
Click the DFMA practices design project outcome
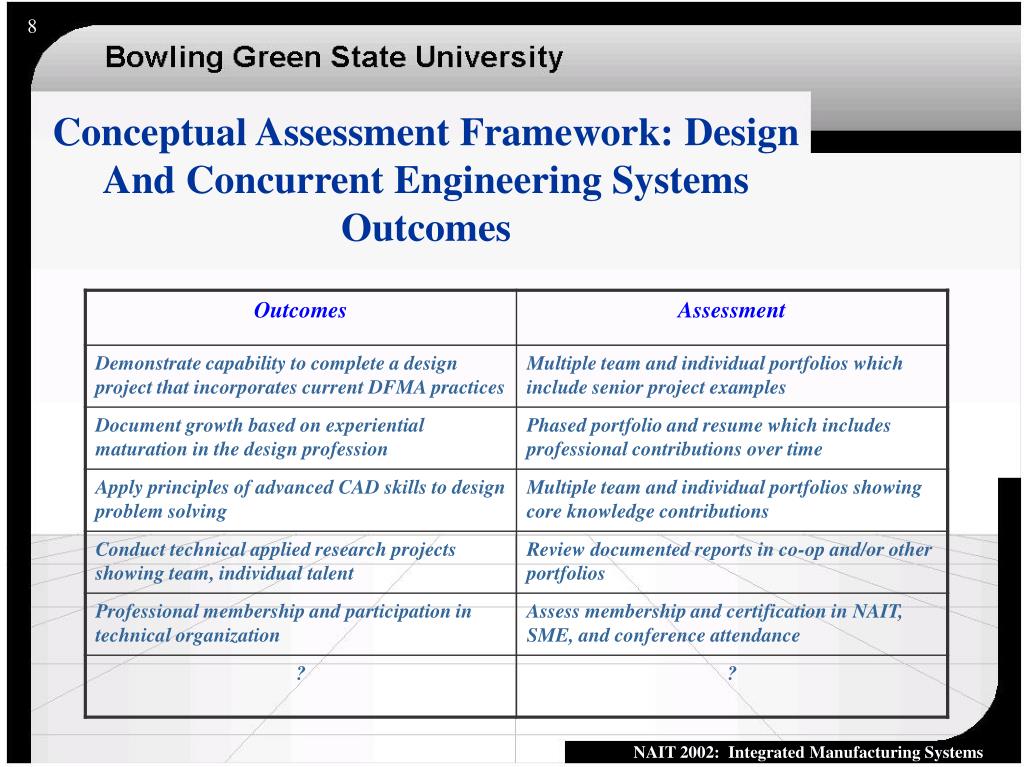tap(300, 376)
